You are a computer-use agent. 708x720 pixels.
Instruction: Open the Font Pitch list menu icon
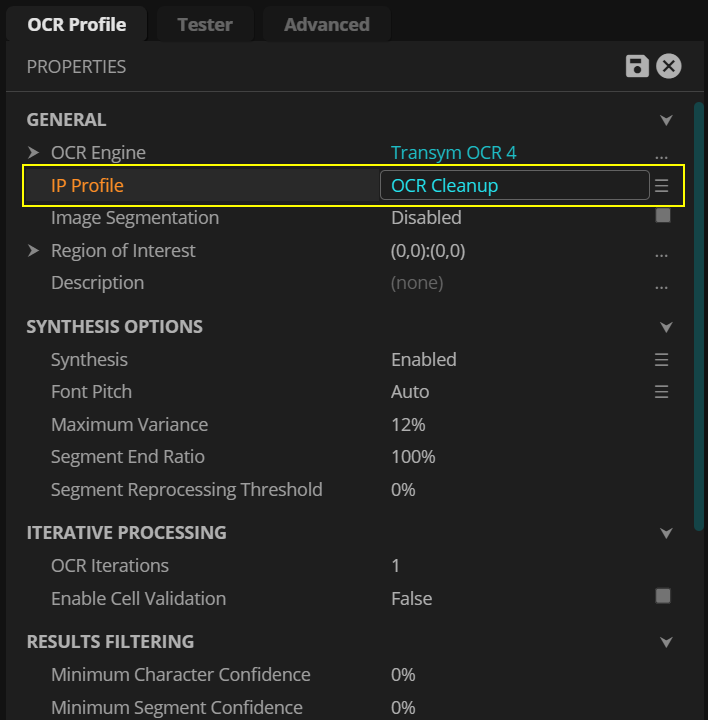coord(661,392)
